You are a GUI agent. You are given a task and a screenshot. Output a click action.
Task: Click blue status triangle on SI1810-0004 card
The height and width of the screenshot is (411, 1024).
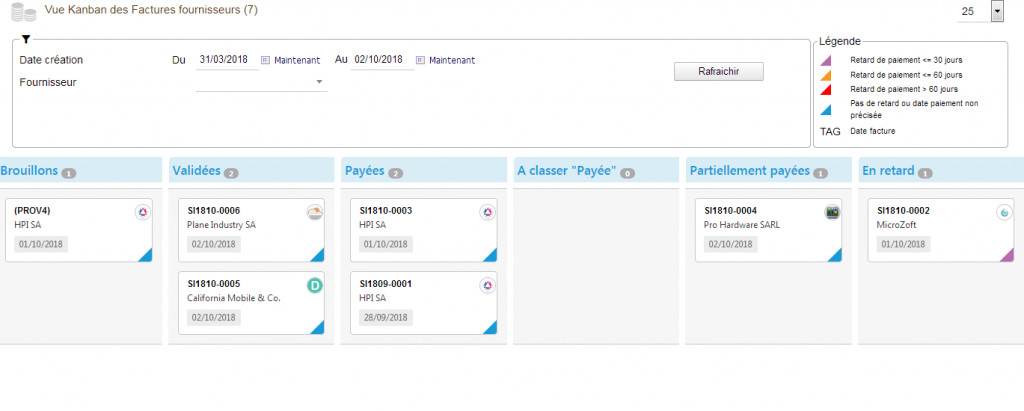click(x=836, y=256)
